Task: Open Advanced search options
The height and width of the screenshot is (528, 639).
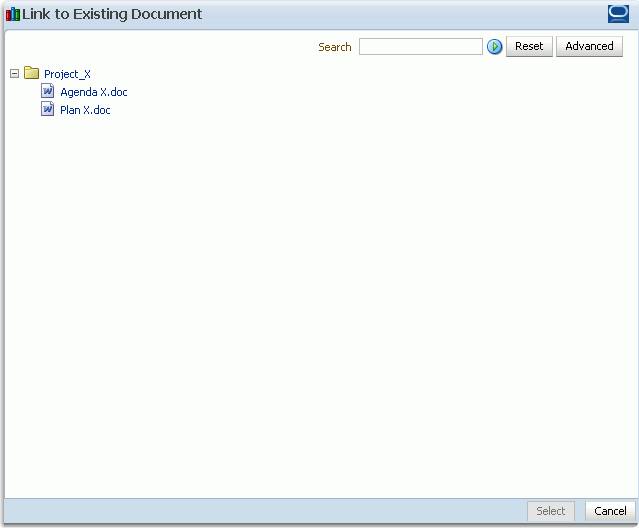Action: (x=589, y=46)
